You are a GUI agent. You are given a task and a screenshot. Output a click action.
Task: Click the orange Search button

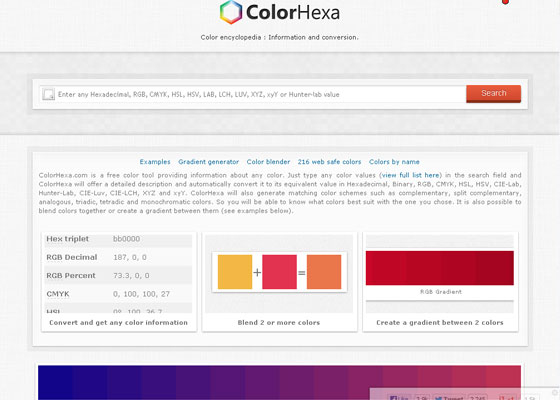pos(493,94)
